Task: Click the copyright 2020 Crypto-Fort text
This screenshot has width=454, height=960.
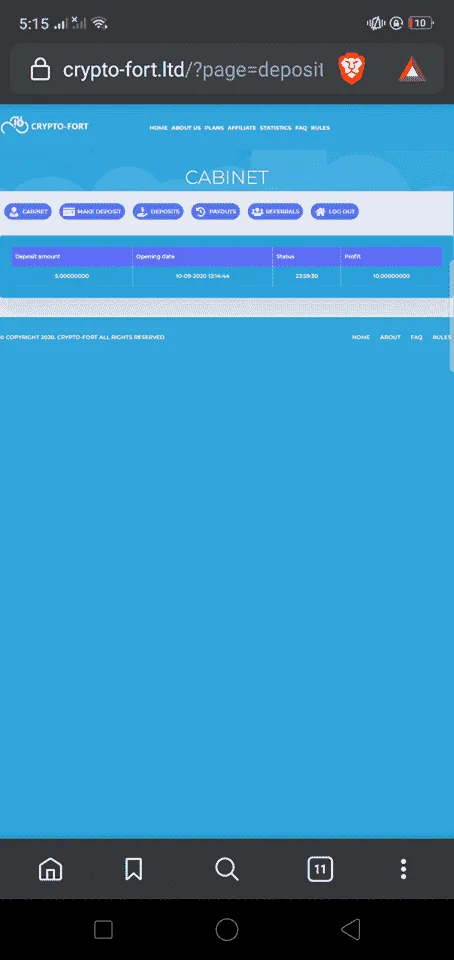Action: coord(83,337)
